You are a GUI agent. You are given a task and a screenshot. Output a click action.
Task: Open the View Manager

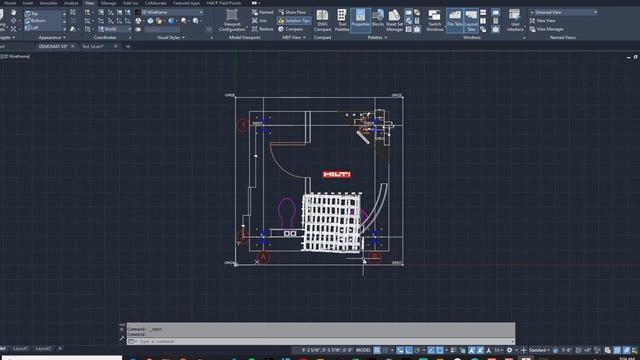click(547, 29)
